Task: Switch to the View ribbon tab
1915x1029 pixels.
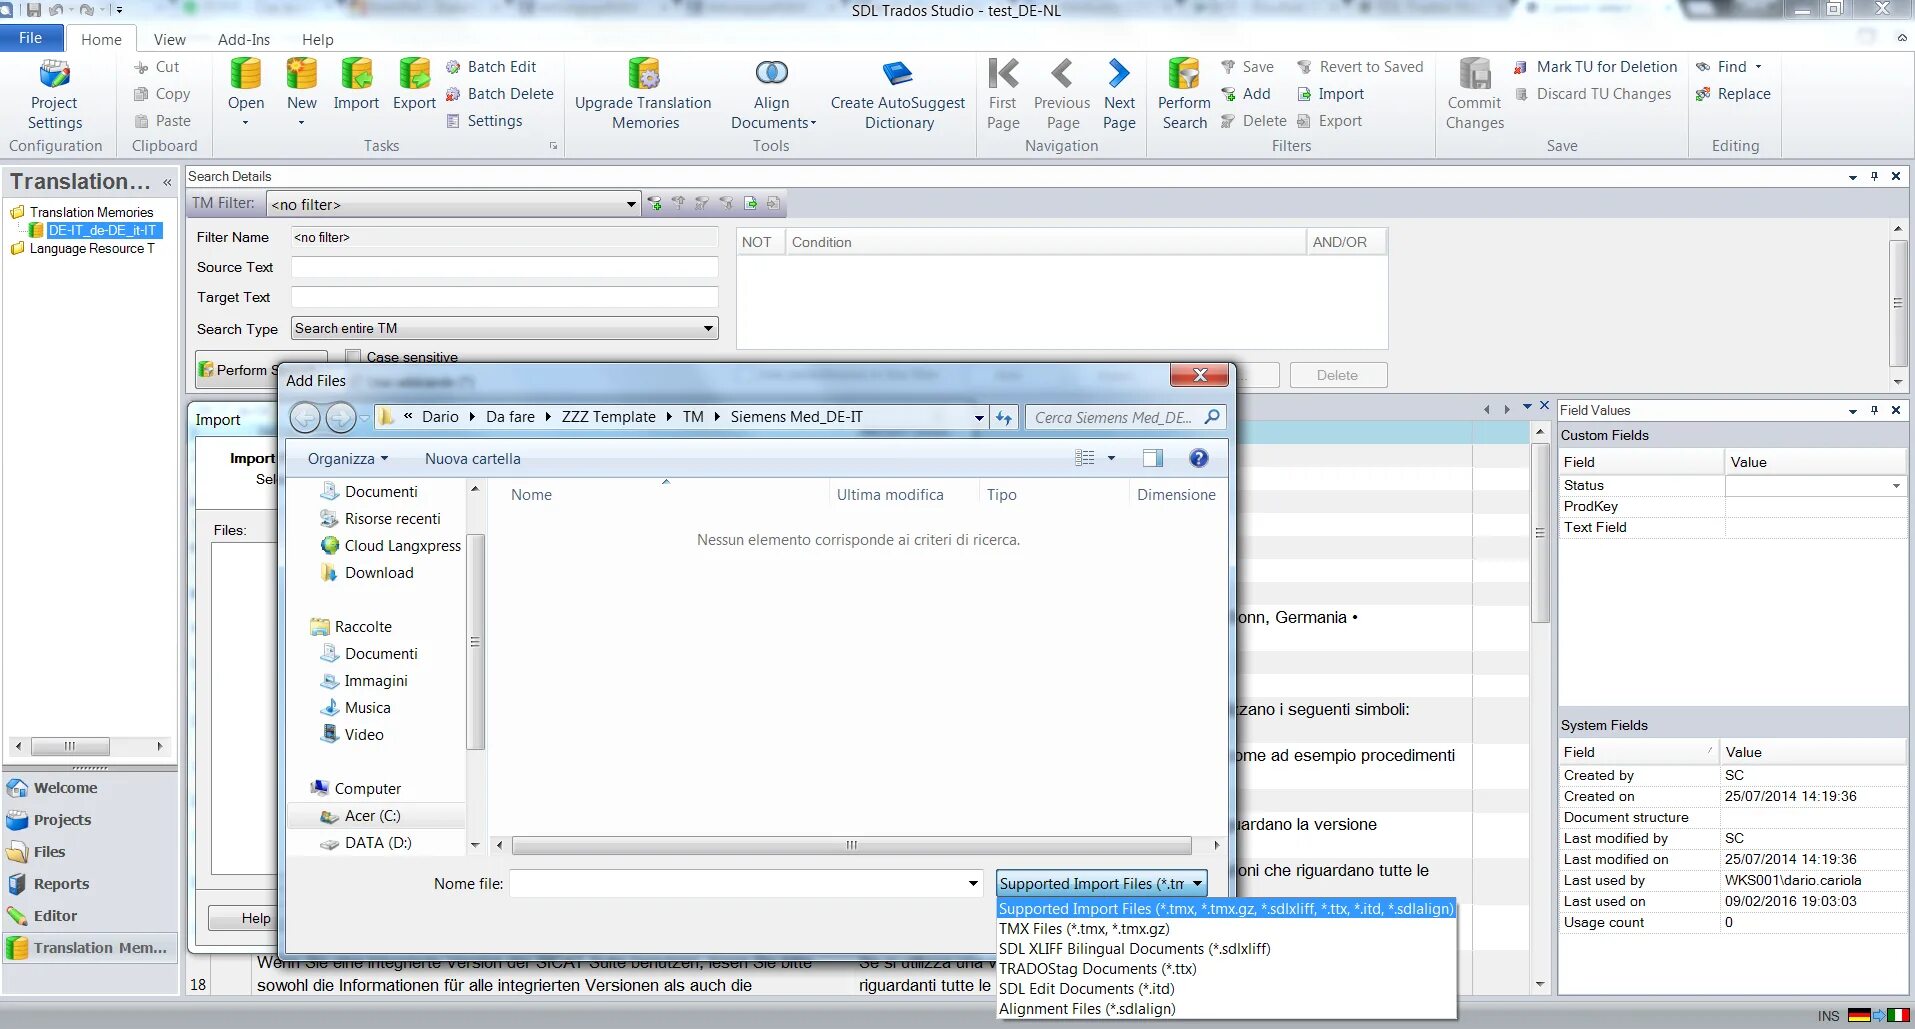Action: click(x=169, y=40)
